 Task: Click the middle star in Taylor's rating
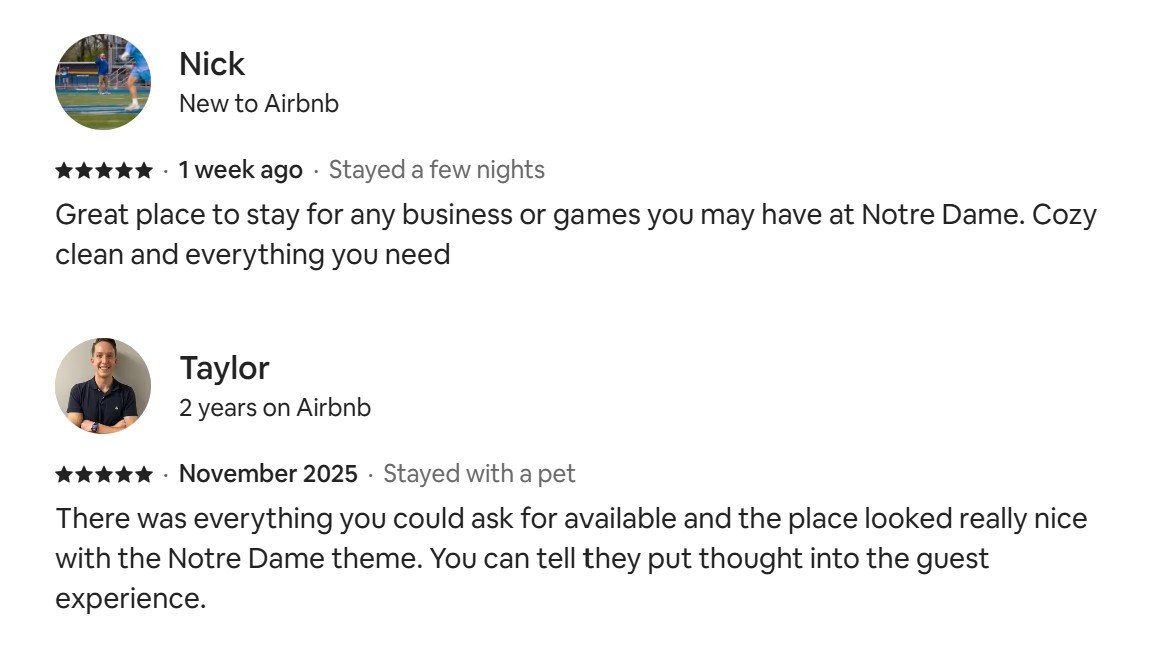point(104,475)
